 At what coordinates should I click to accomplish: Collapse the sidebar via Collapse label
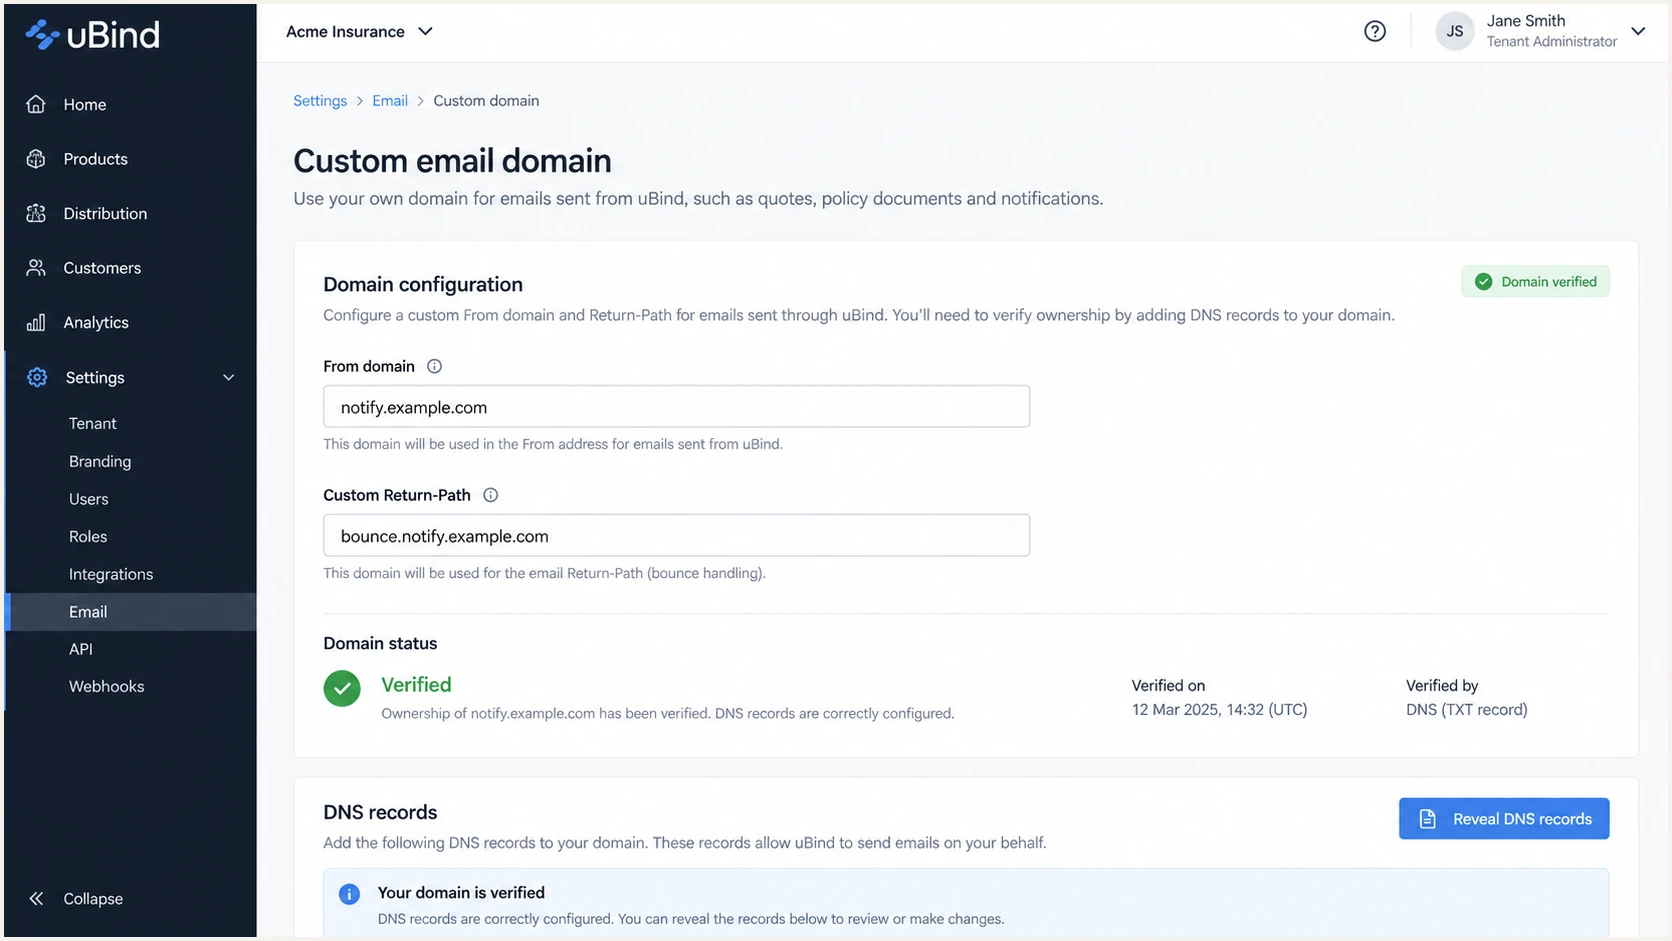pyautogui.click(x=93, y=898)
